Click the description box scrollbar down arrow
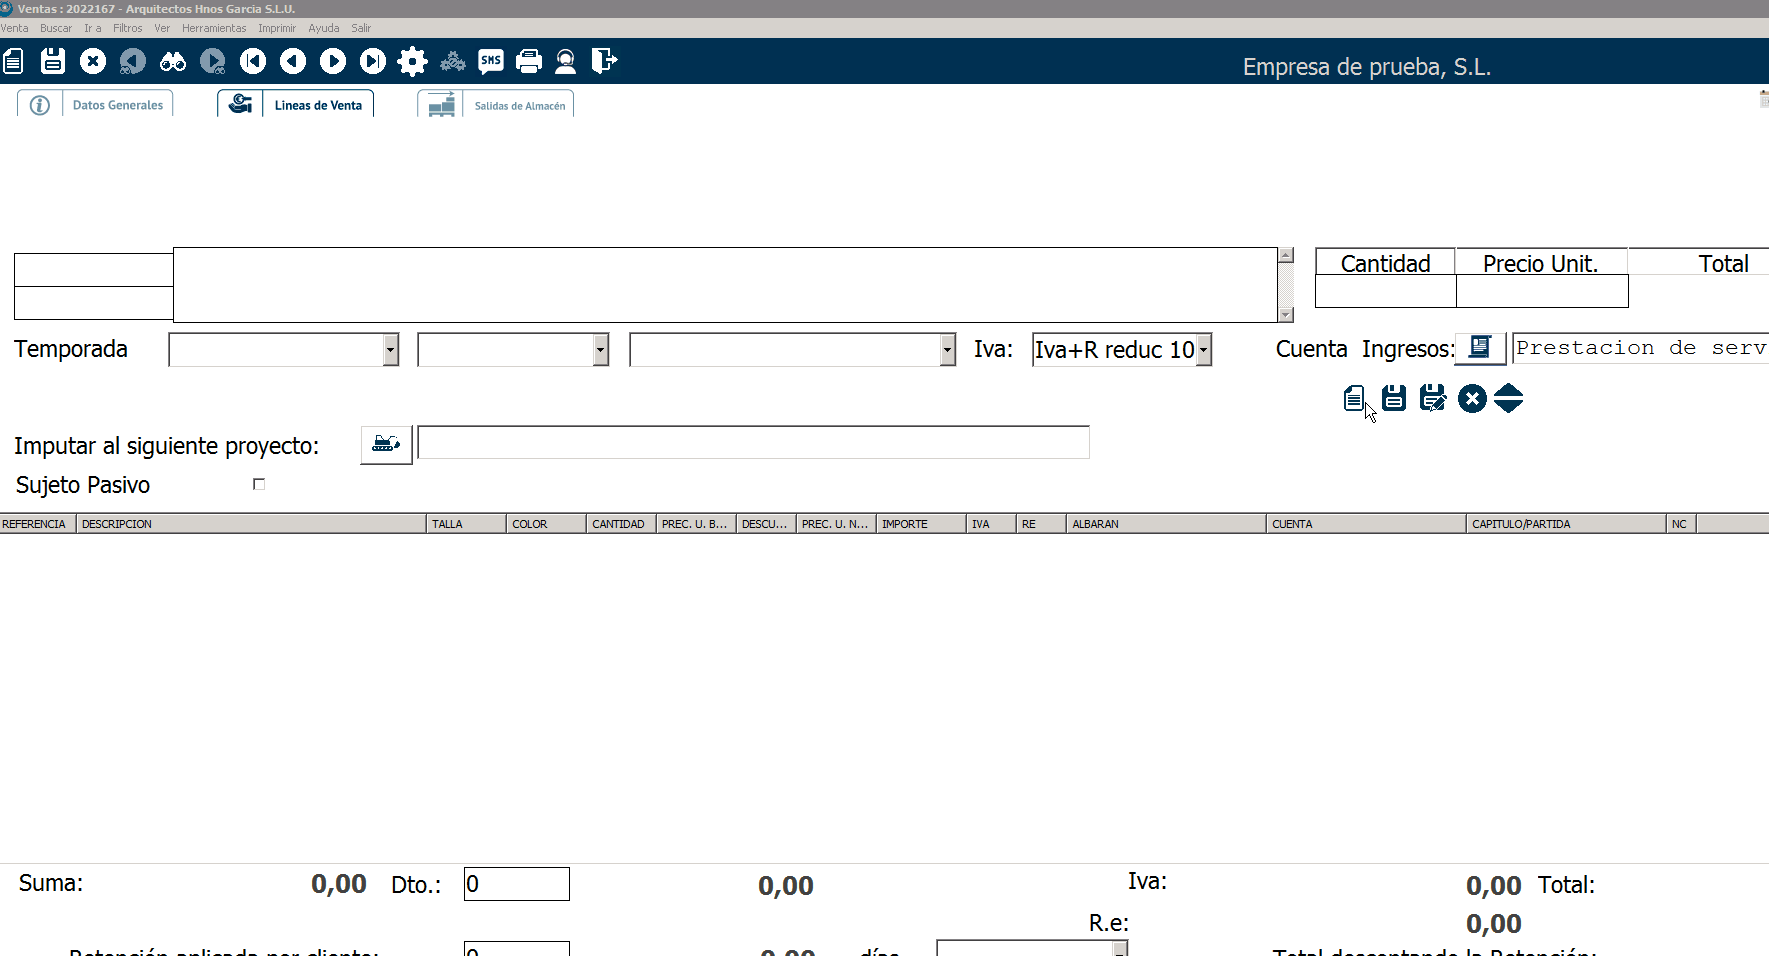1769x956 pixels. (1286, 315)
